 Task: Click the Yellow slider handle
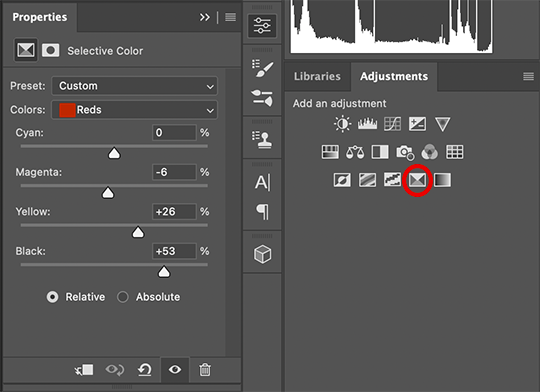pyautogui.click(x=138, y=233)
